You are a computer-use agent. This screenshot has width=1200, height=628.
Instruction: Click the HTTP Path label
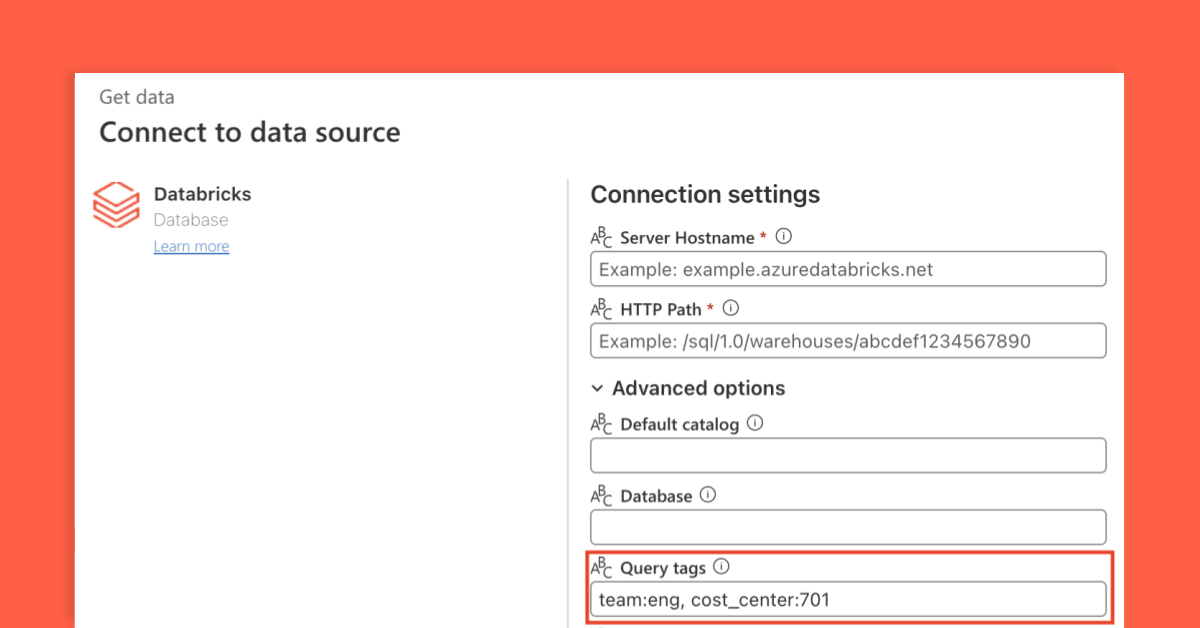pyautogui.click(x=661, y=309)
